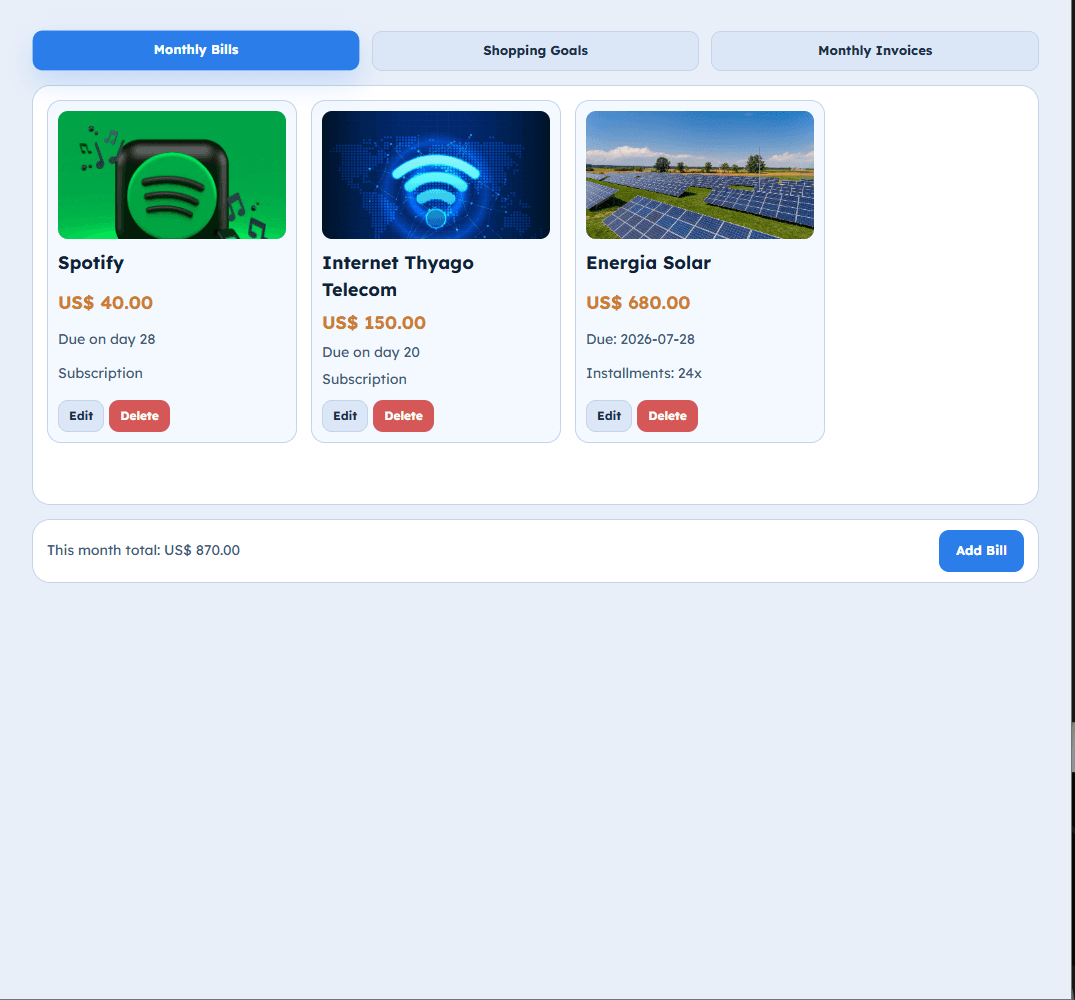Delete the Energia Solar bill
Image resolution: width=1075 pixels, height=1000 pixels.
[667, 416]
